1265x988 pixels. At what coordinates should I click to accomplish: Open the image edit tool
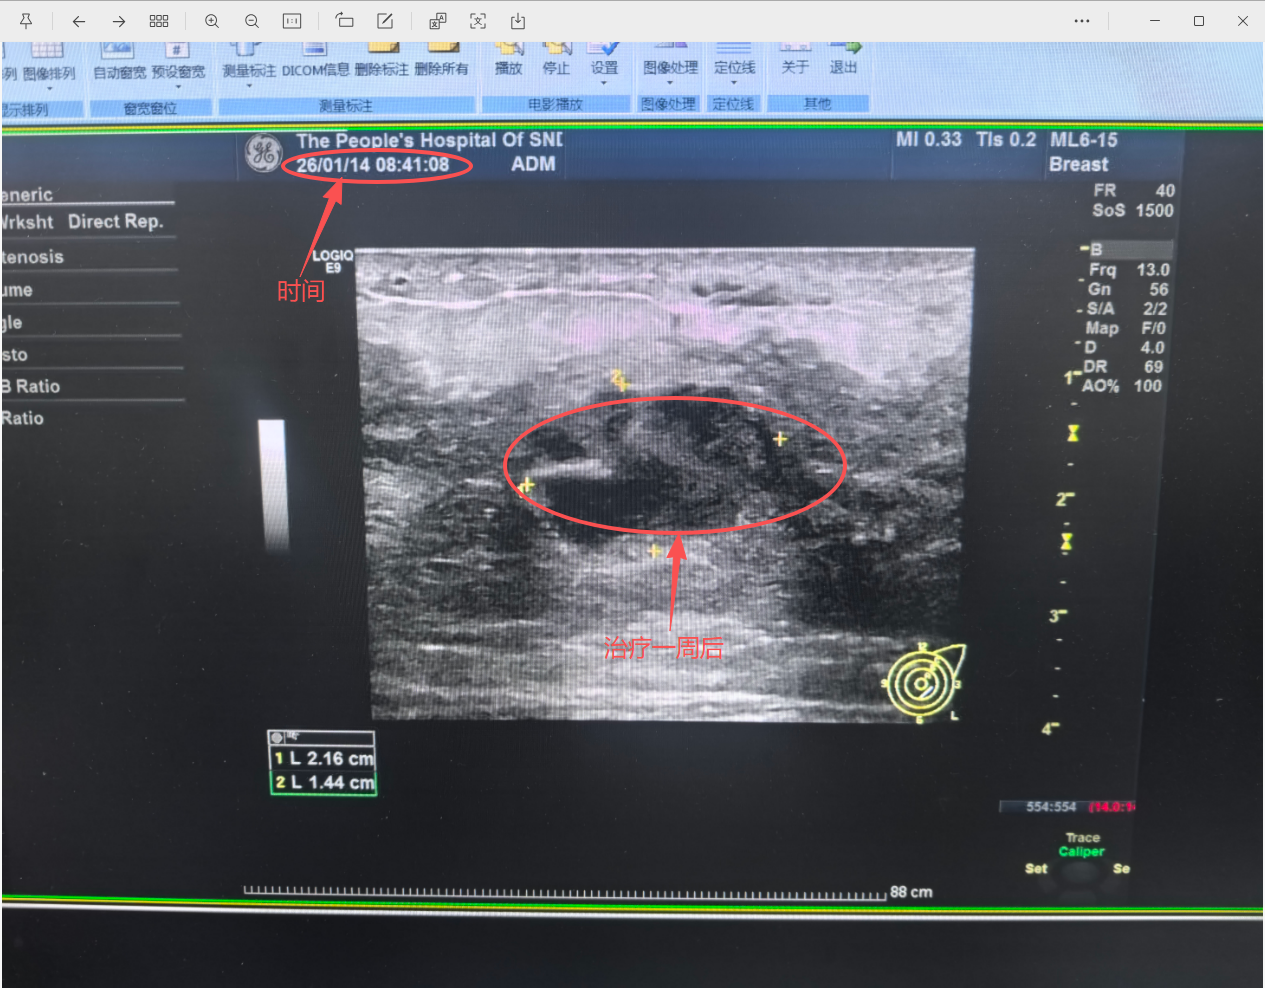pos(385,21)
